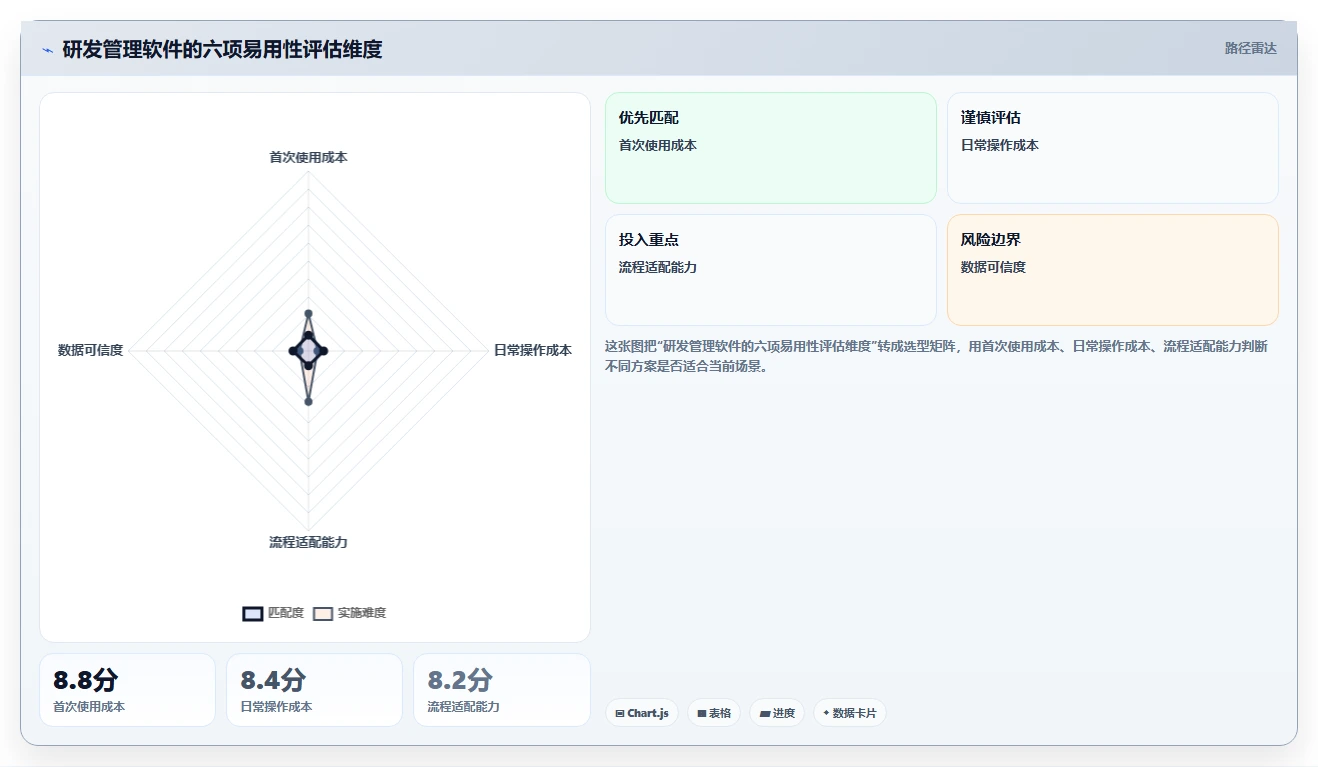Select the 数据卡片 tag chip

(x=849, y=713)
